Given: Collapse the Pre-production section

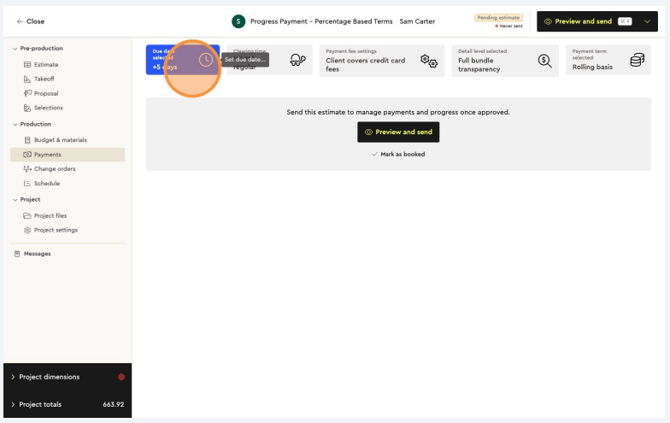Looking at the screenshot, I should [15, 48].
